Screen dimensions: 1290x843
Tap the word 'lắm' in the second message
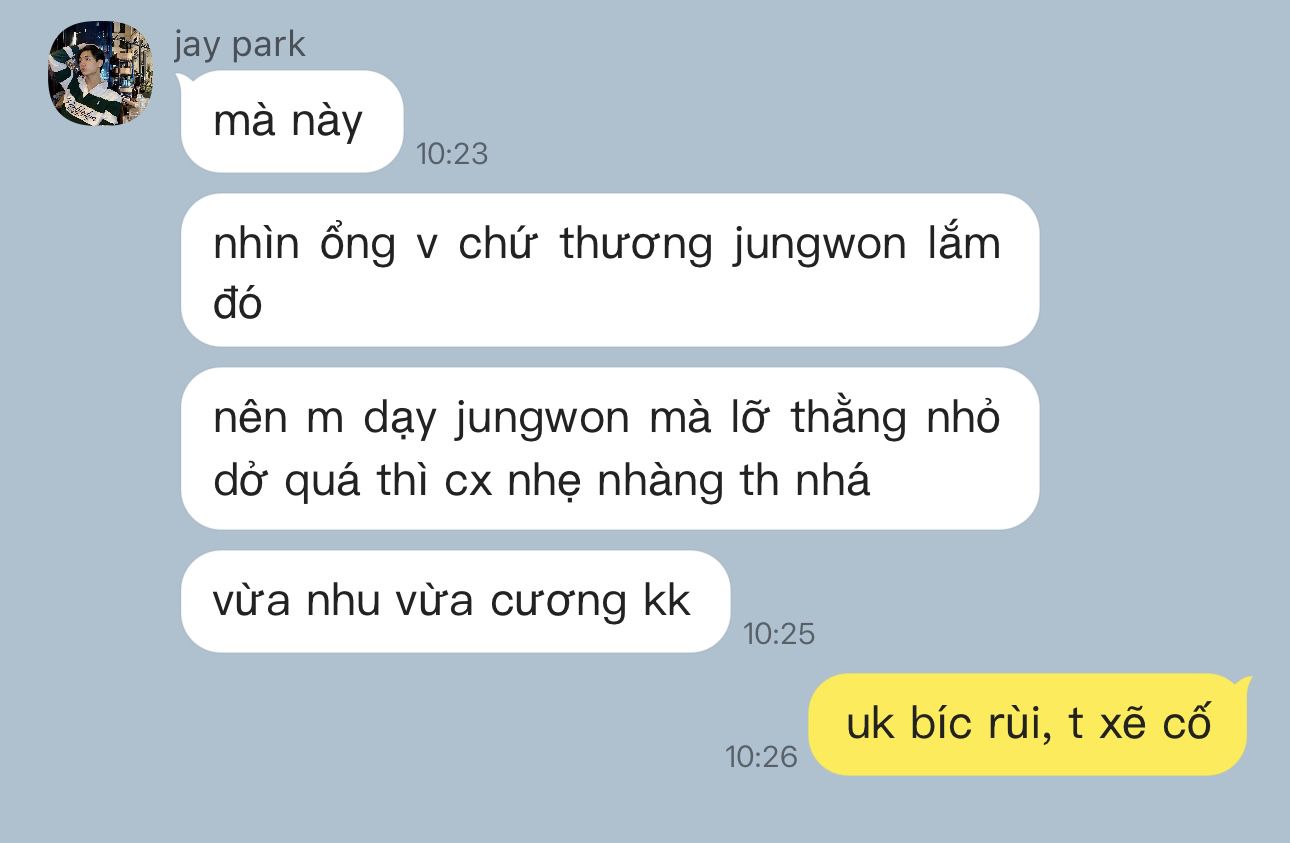coord(964,242)
